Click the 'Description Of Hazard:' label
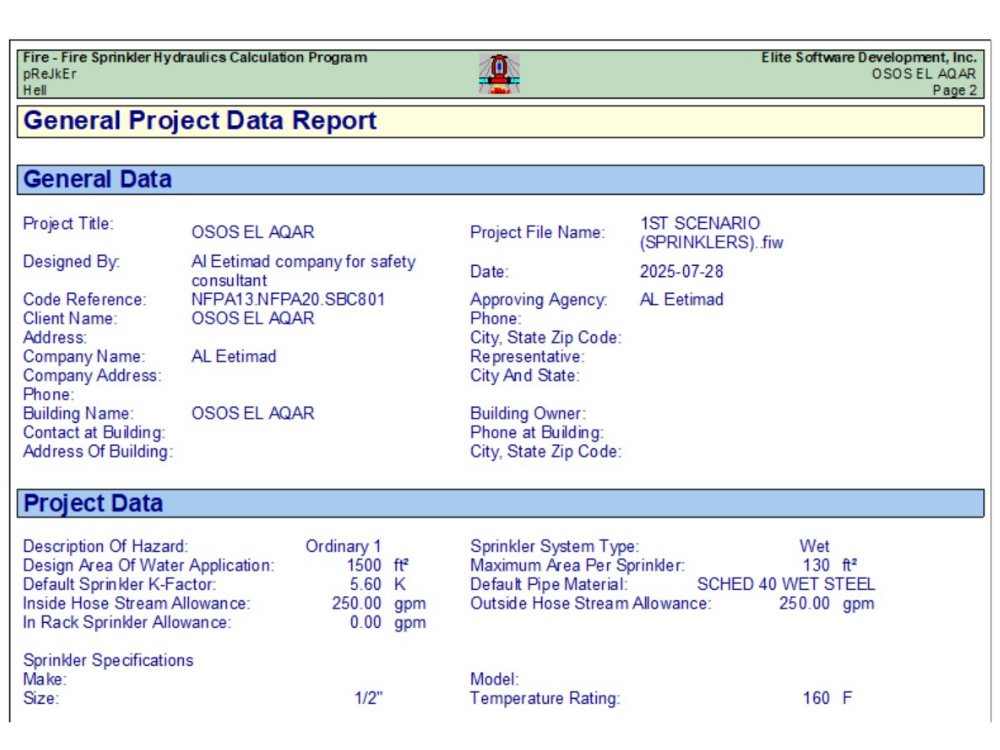 coord(106,547)
